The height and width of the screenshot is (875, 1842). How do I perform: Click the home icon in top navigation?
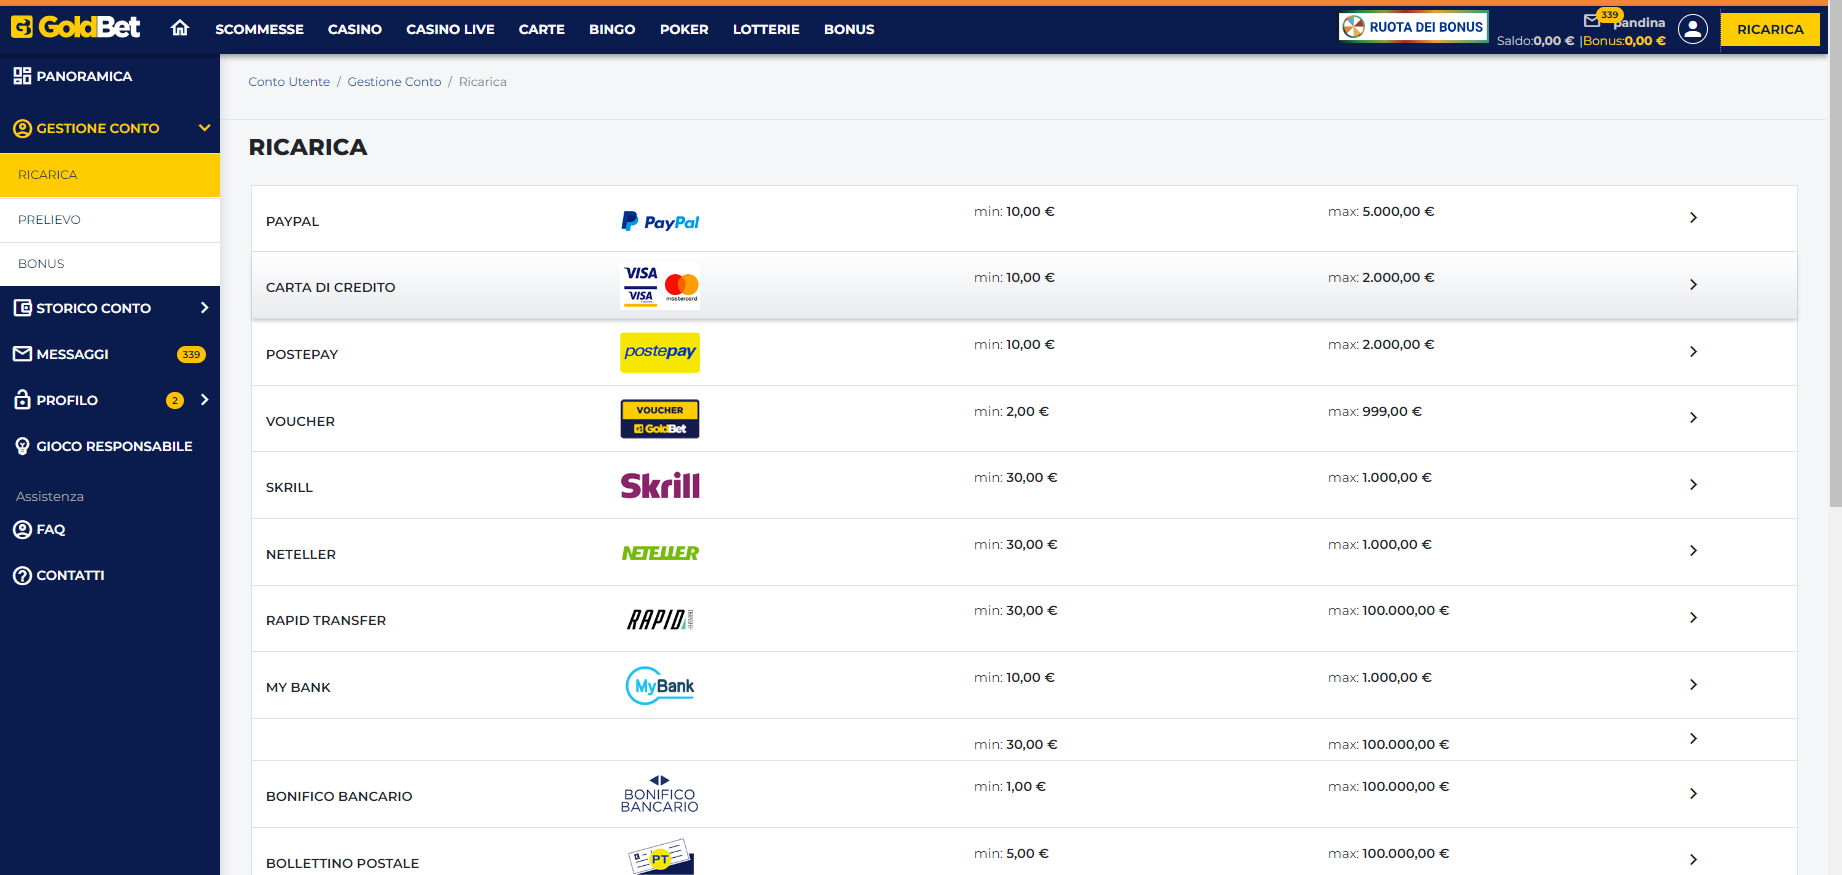180,28
